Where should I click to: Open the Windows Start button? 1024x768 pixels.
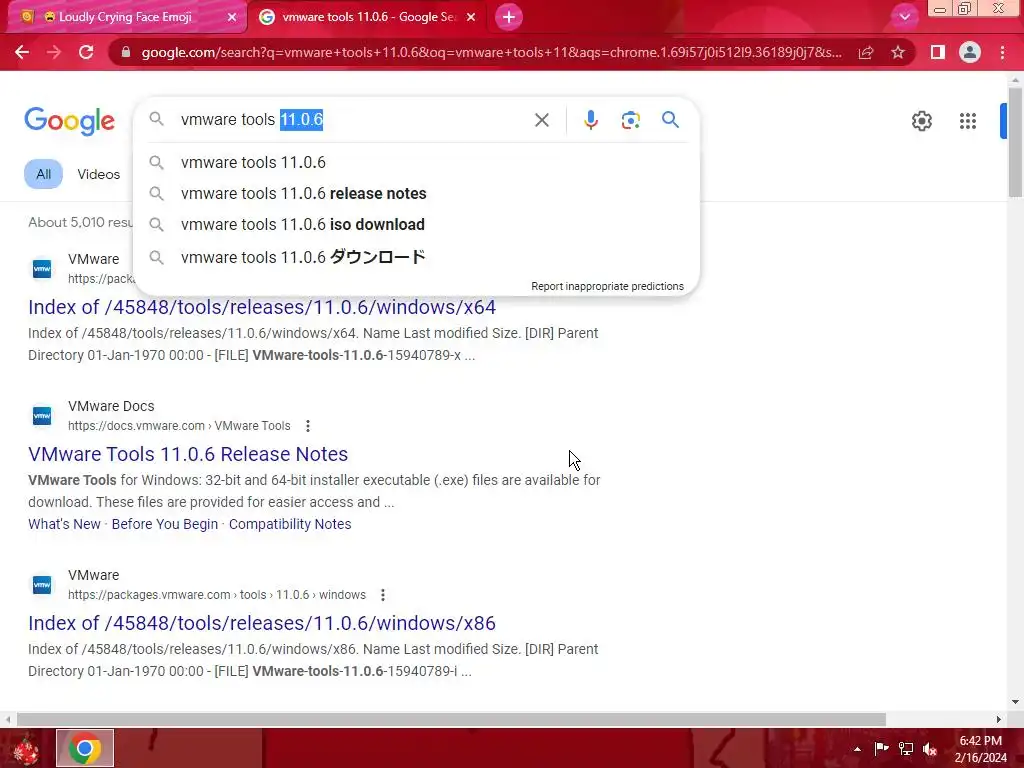(x=25, y=748)
